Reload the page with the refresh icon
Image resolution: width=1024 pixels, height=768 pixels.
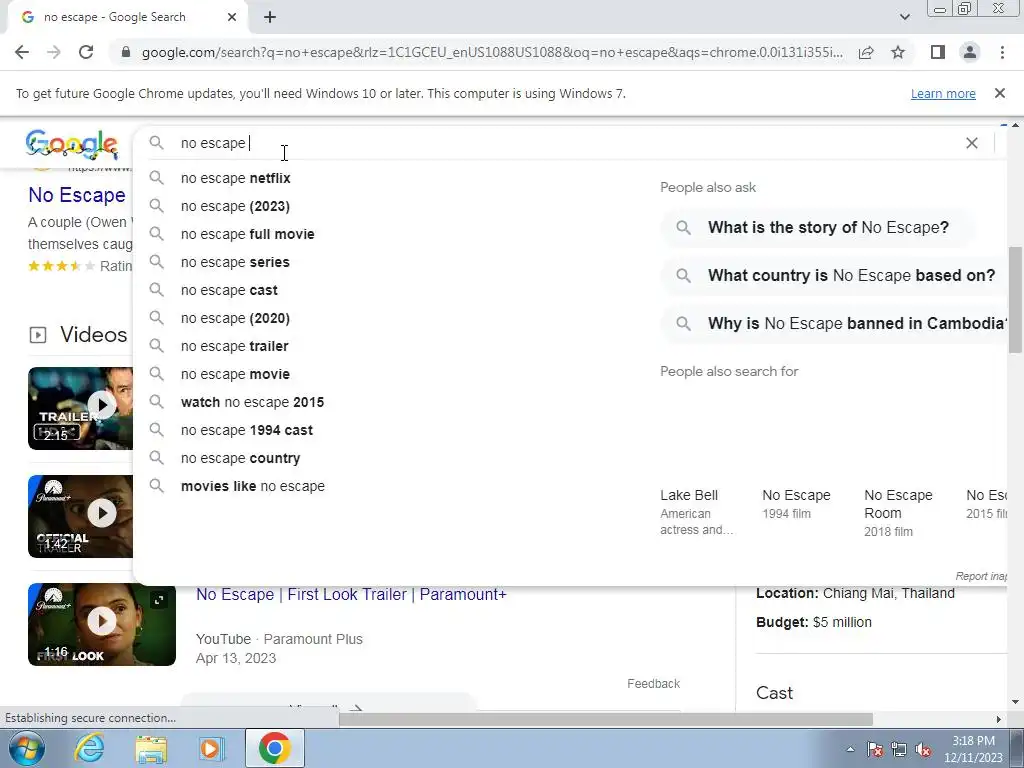86,52
